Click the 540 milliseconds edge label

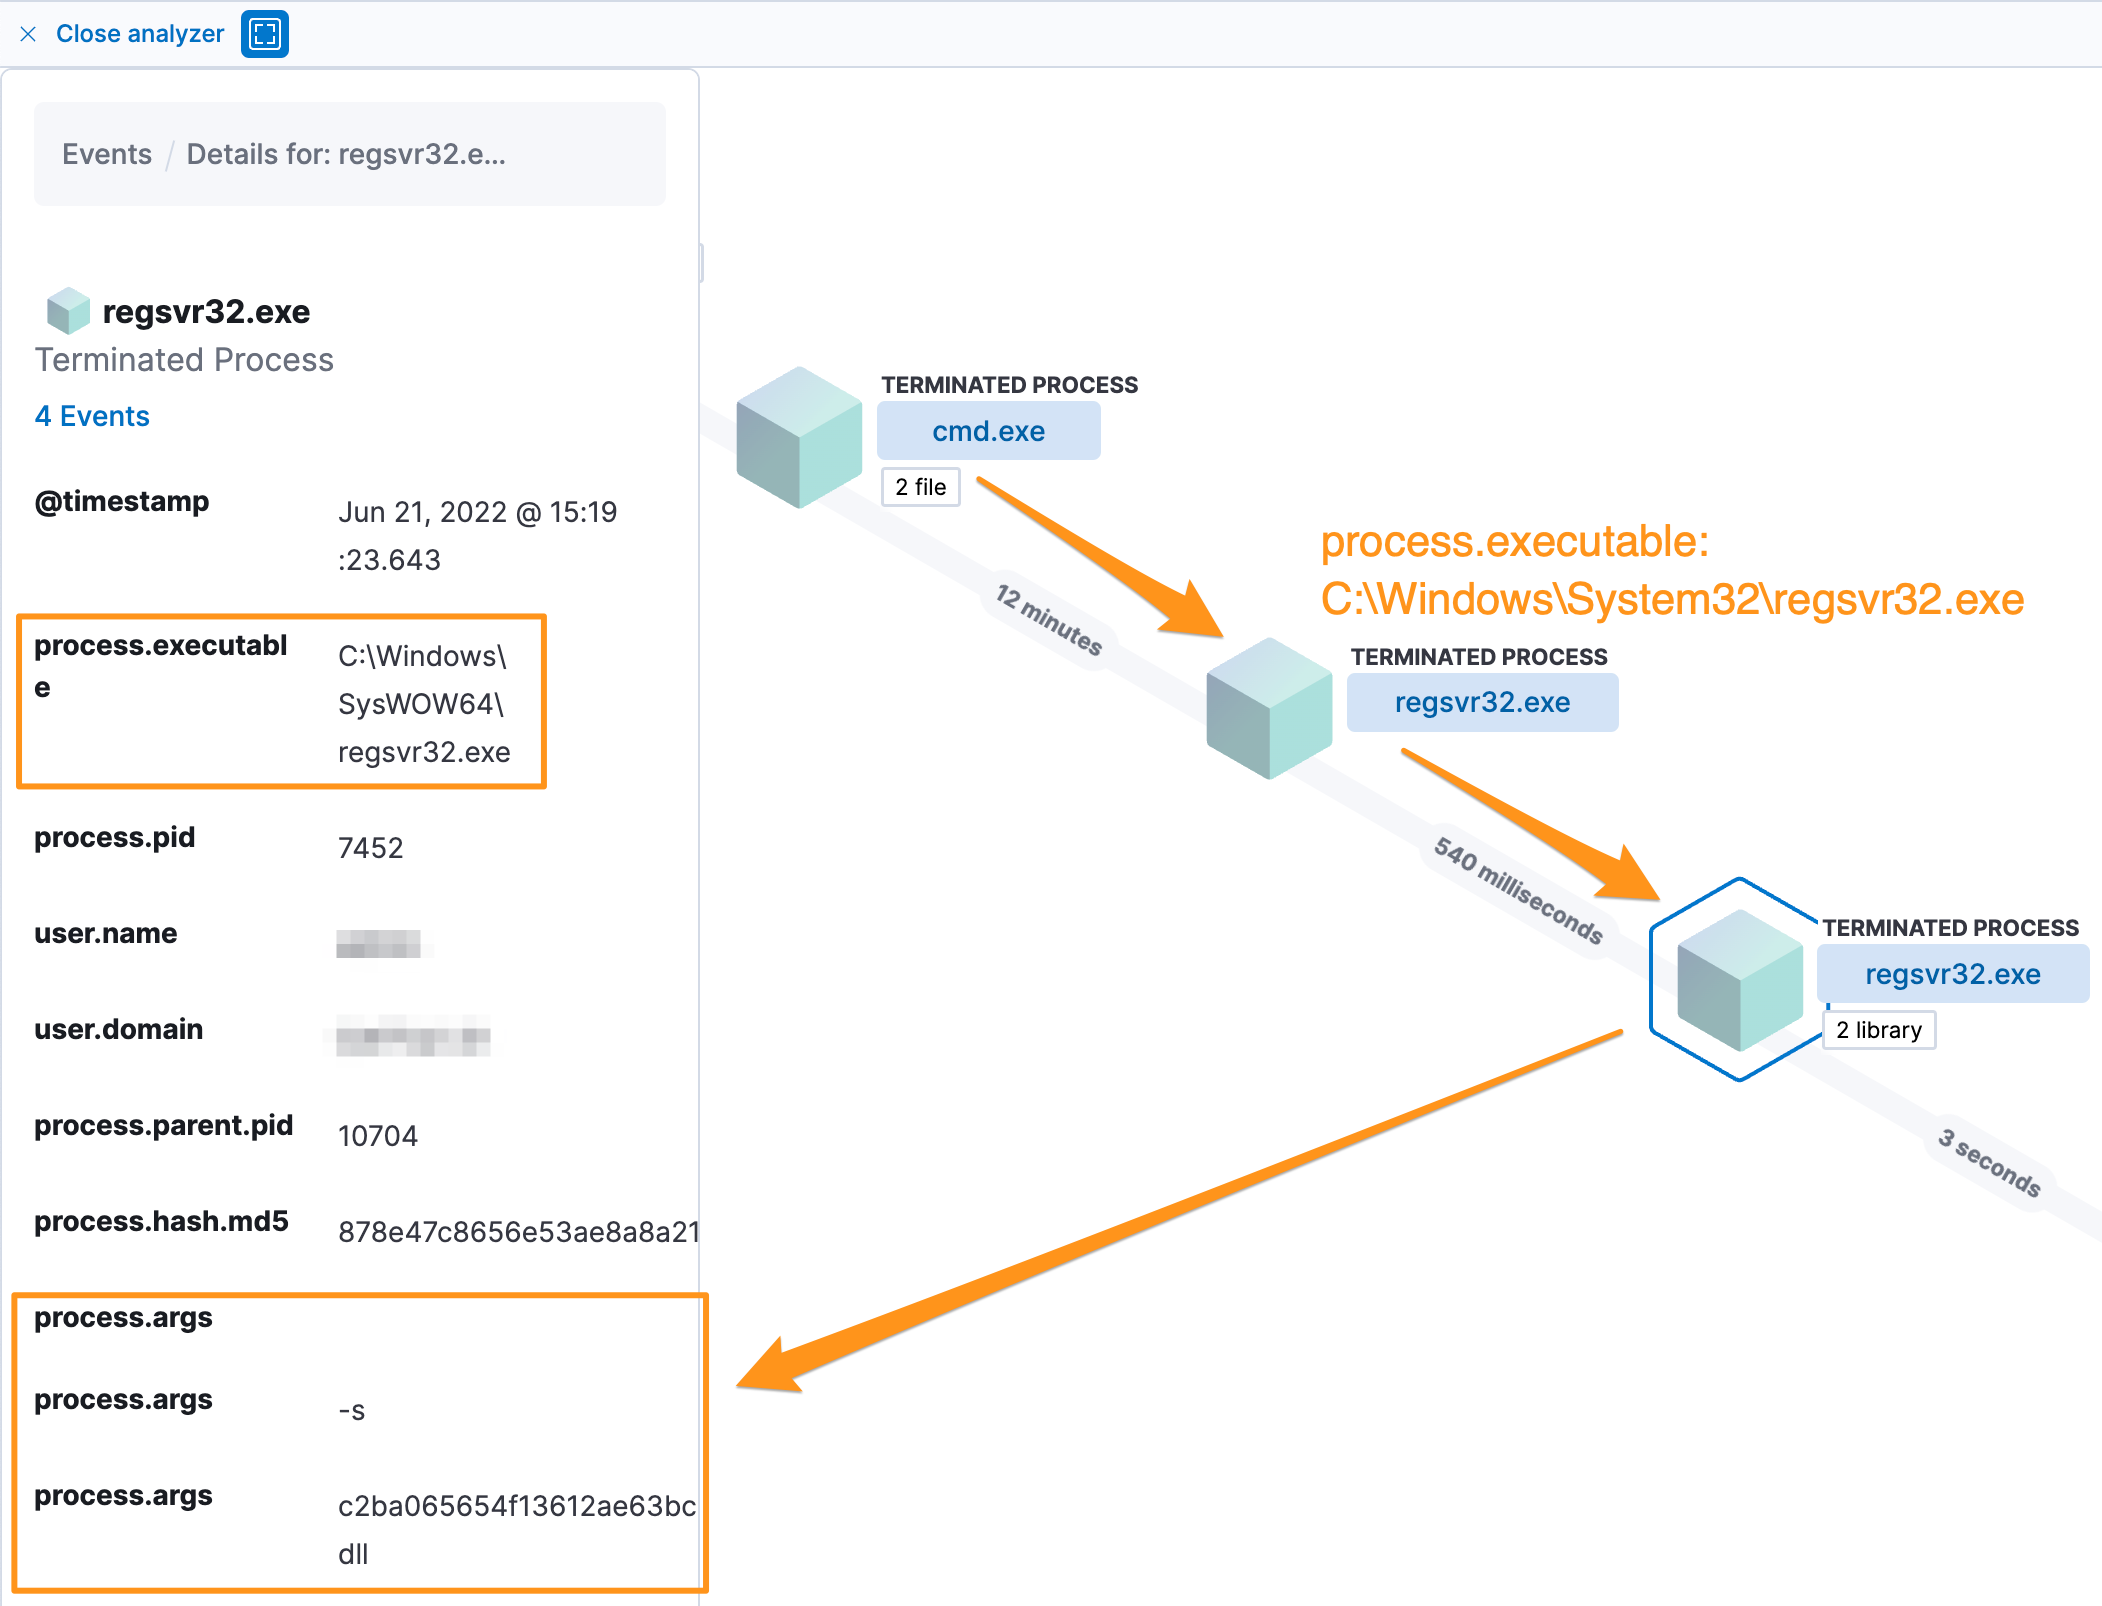click(x=1518, y=891)
